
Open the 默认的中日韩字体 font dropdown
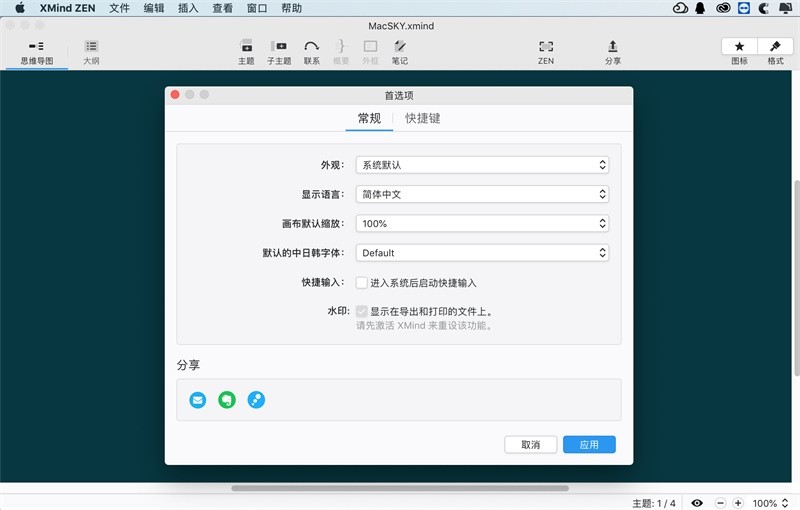click(x=482, y=253)
